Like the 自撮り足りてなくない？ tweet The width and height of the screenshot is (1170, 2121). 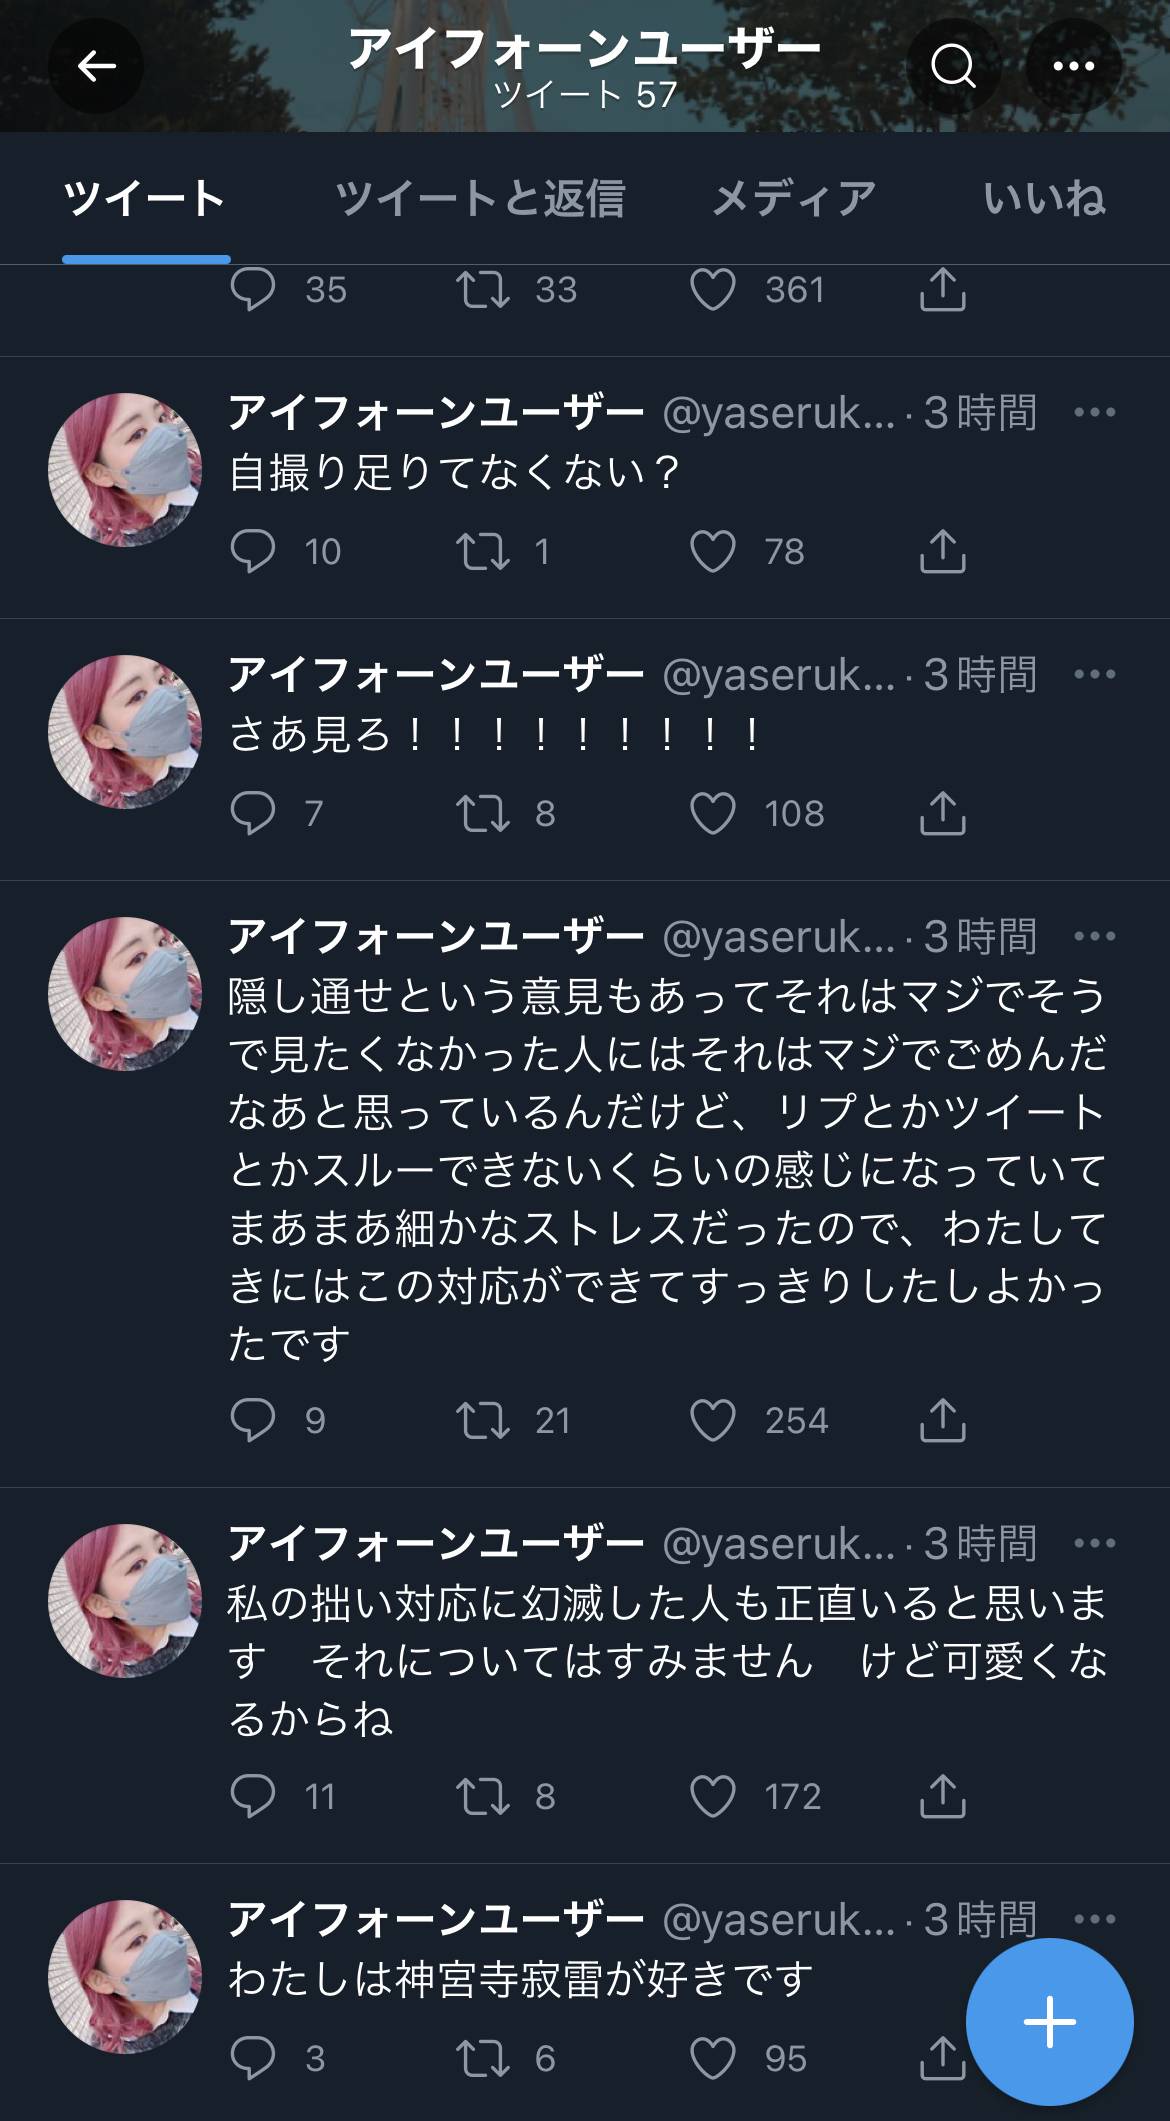713,552
